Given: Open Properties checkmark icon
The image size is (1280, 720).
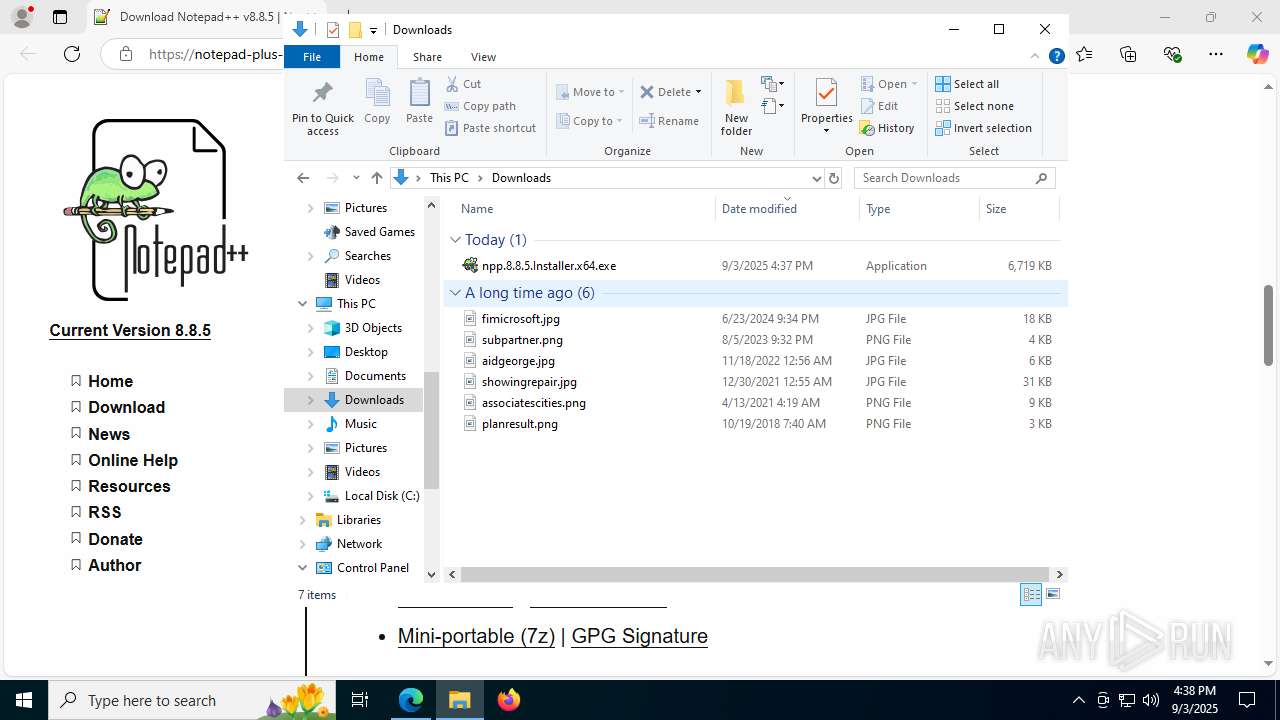Looking at the screenshot, I should (x=826, y=93).
